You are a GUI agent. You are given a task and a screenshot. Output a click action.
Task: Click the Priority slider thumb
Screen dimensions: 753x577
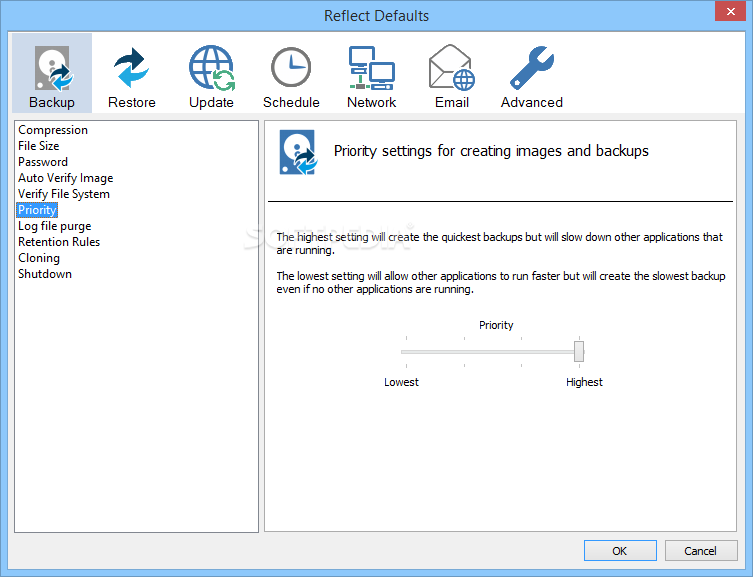point(579,351)
